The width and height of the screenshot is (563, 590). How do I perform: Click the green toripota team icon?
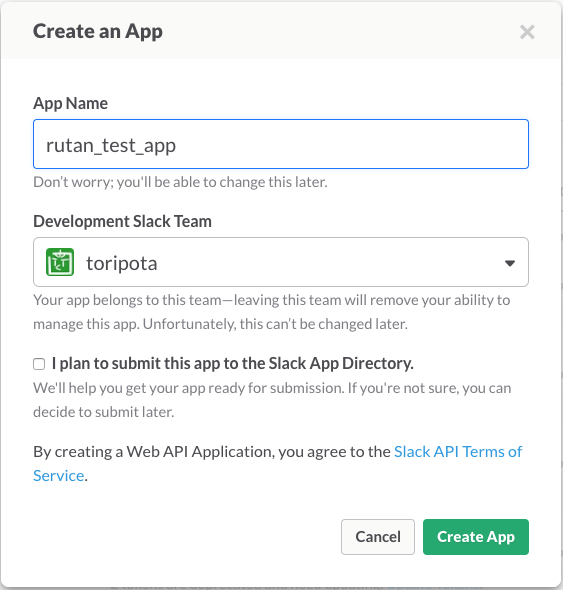click(x=60, y=262)
